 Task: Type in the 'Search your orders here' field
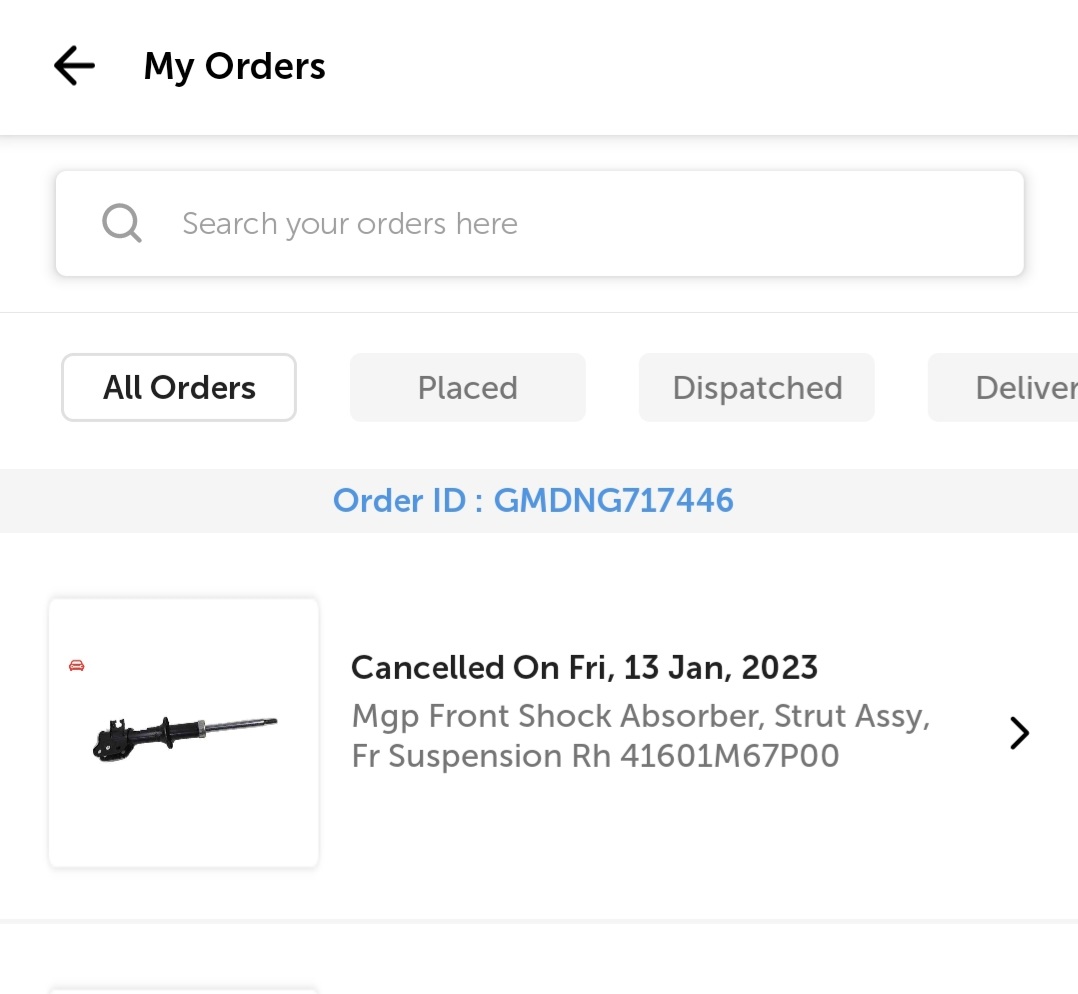tap(560, 223)
